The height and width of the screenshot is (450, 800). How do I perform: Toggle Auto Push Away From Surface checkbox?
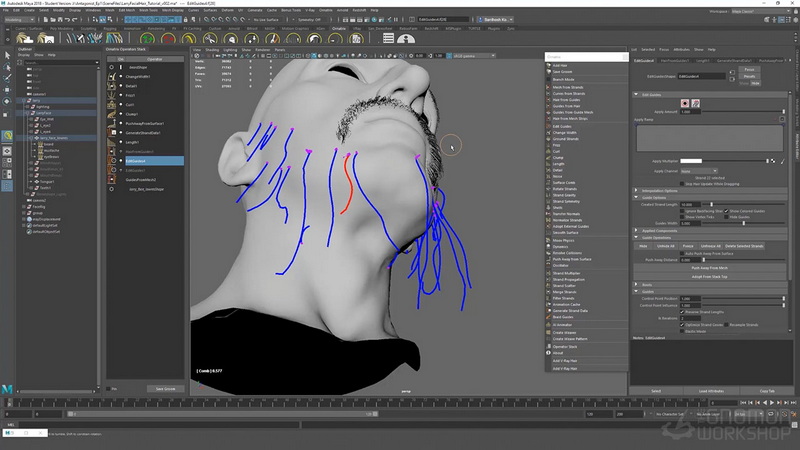(682, 253)
